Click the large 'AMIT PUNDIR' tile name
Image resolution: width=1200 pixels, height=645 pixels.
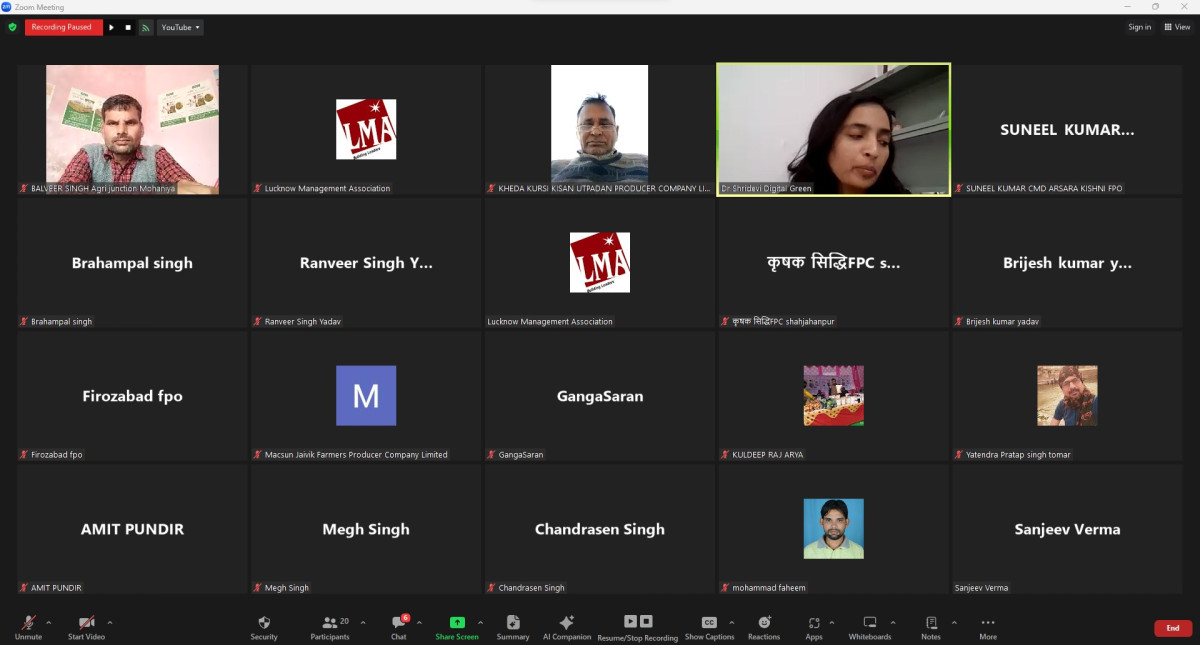tap(132, 529)
